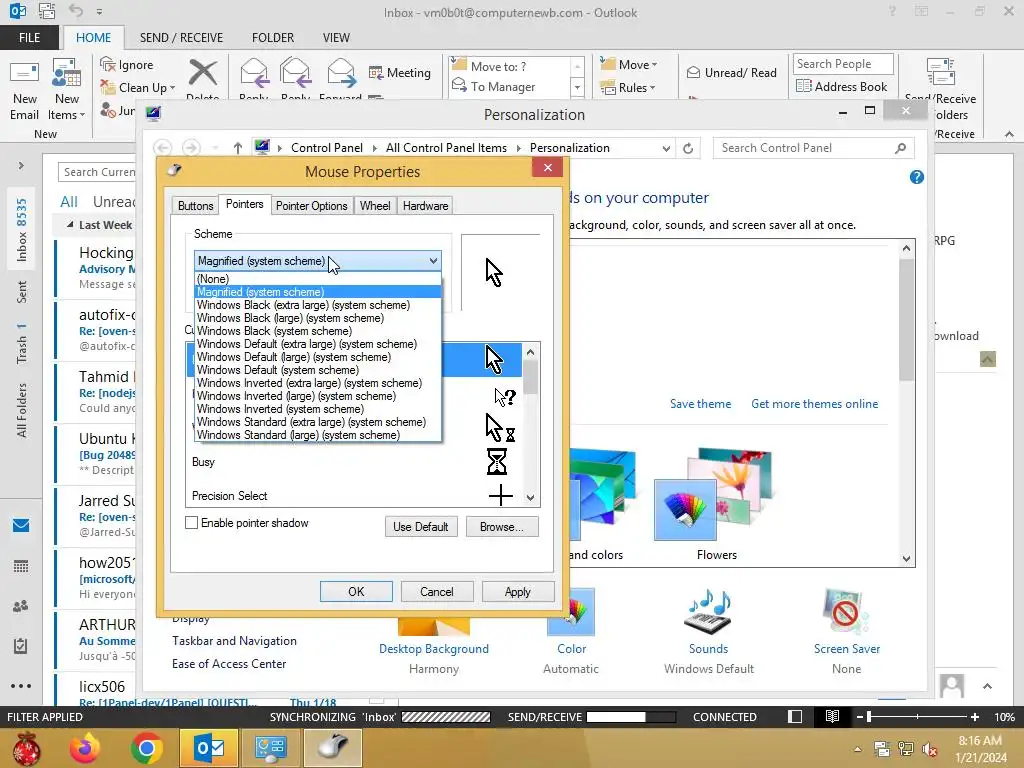Click the Reply icon in Outlook ribbon
The width and height of the screenshot is (1024, 768).
coord(254,73)
